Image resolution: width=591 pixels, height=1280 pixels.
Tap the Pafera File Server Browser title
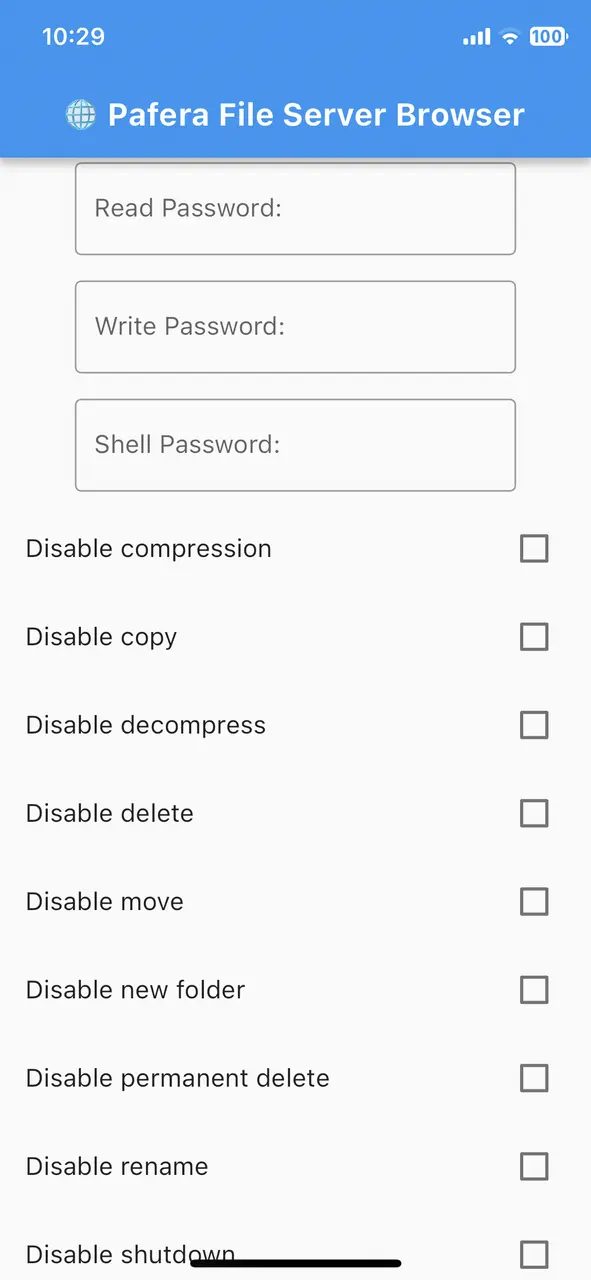[x=316, y=115]
